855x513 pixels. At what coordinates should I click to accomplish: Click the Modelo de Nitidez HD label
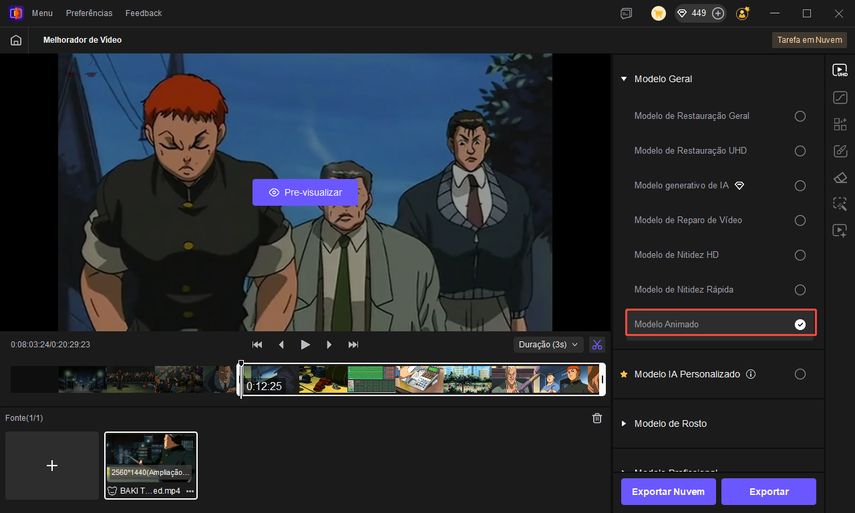pos(676,255)
